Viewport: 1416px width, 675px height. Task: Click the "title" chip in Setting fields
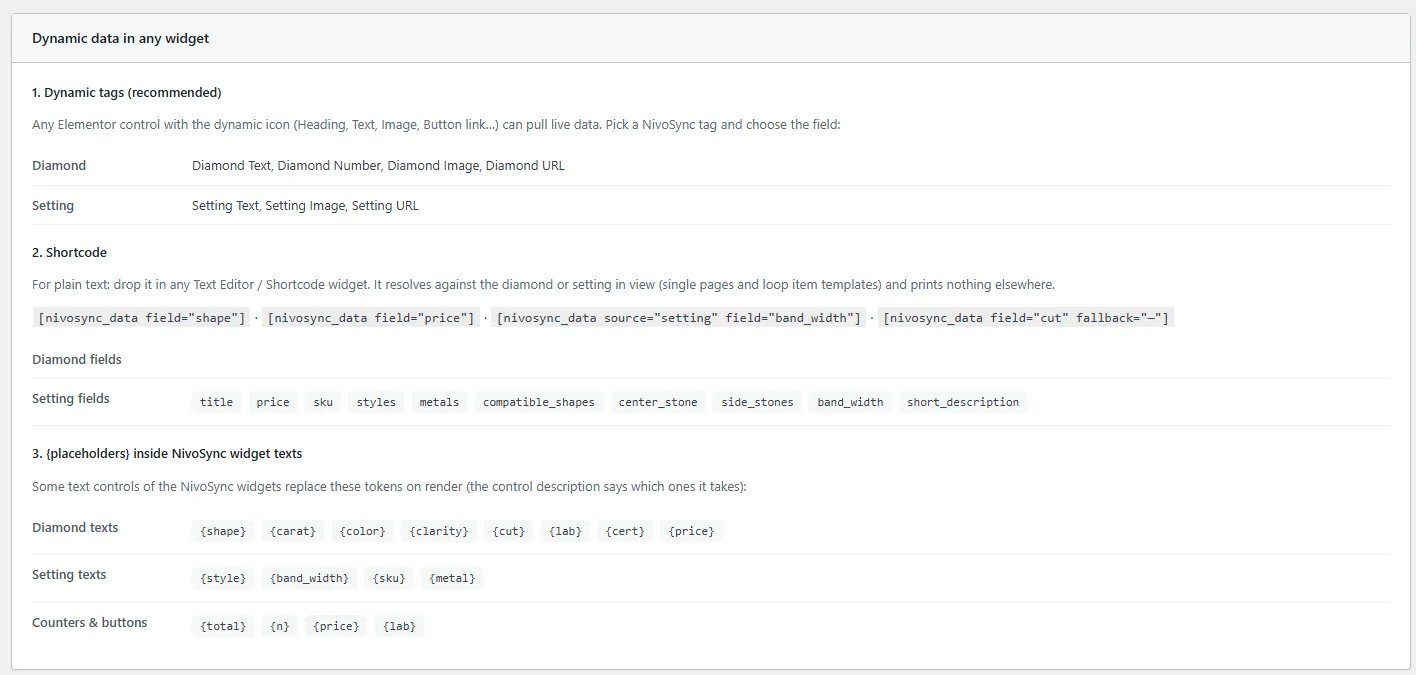pos(216,402)
